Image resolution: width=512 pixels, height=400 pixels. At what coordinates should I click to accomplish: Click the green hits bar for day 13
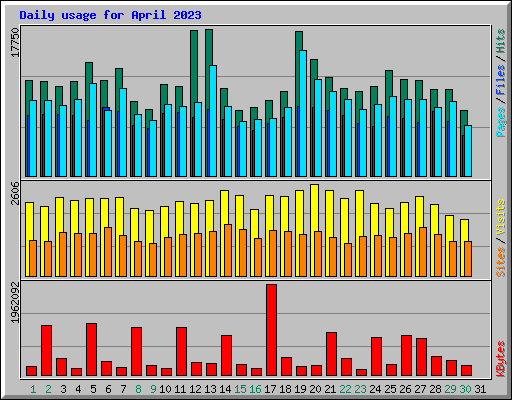209,47
